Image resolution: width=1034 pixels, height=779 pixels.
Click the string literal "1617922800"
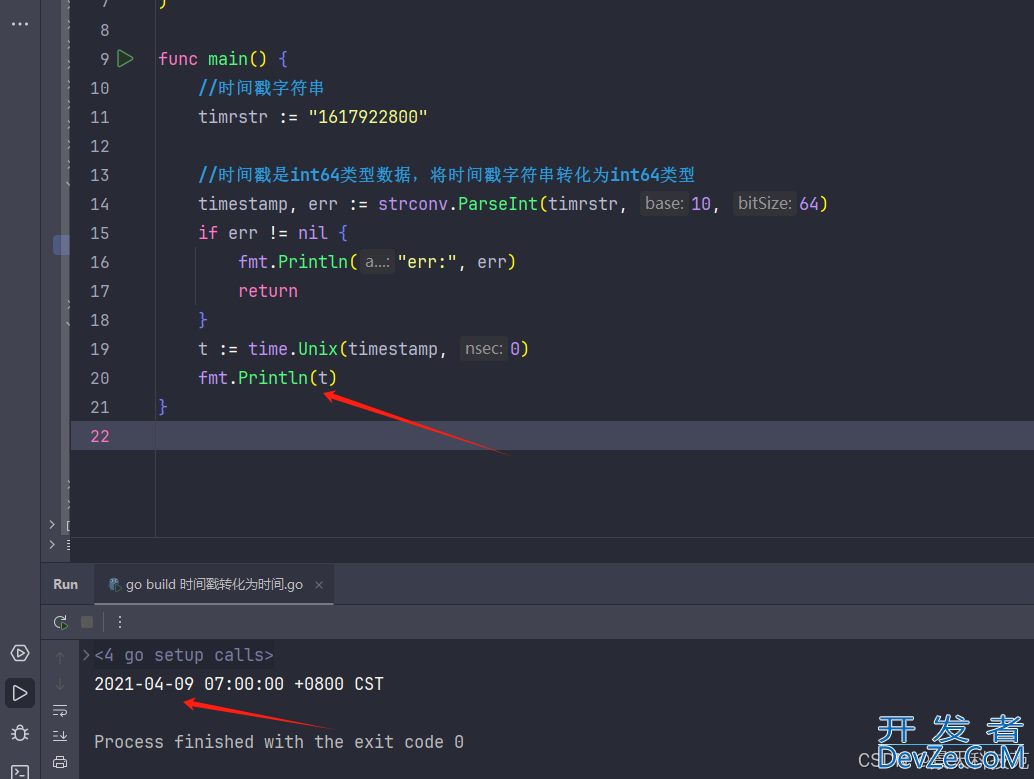click(x=368, y=117)
